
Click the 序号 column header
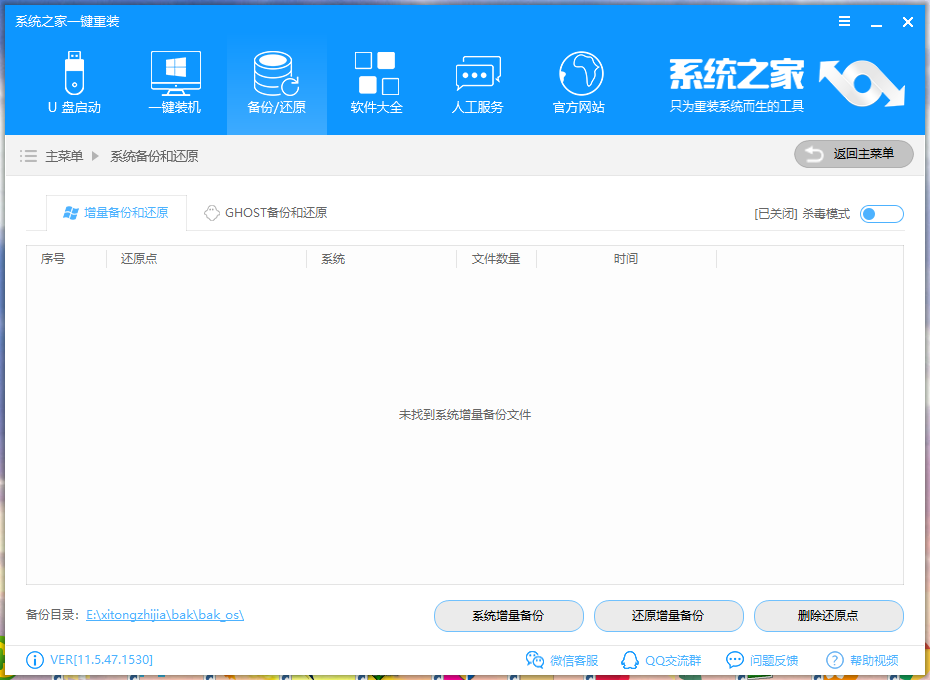click(x=53, y=259)
